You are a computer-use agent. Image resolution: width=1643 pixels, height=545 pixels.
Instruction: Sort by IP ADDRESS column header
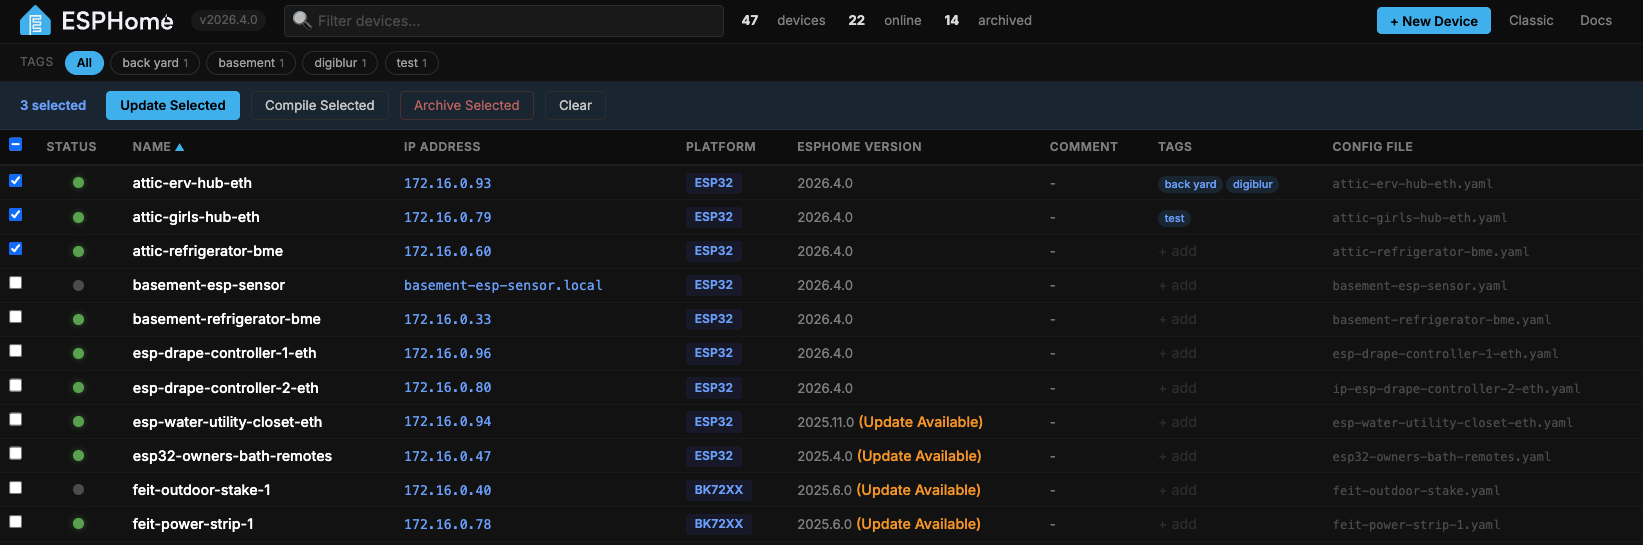click(x=442, y=147)
